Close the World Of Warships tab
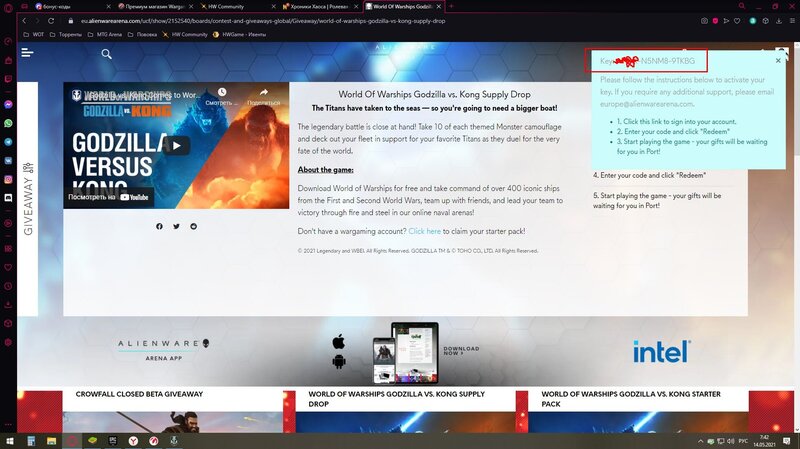This screenshot has height=449, width=800. [x=438, y=6]
